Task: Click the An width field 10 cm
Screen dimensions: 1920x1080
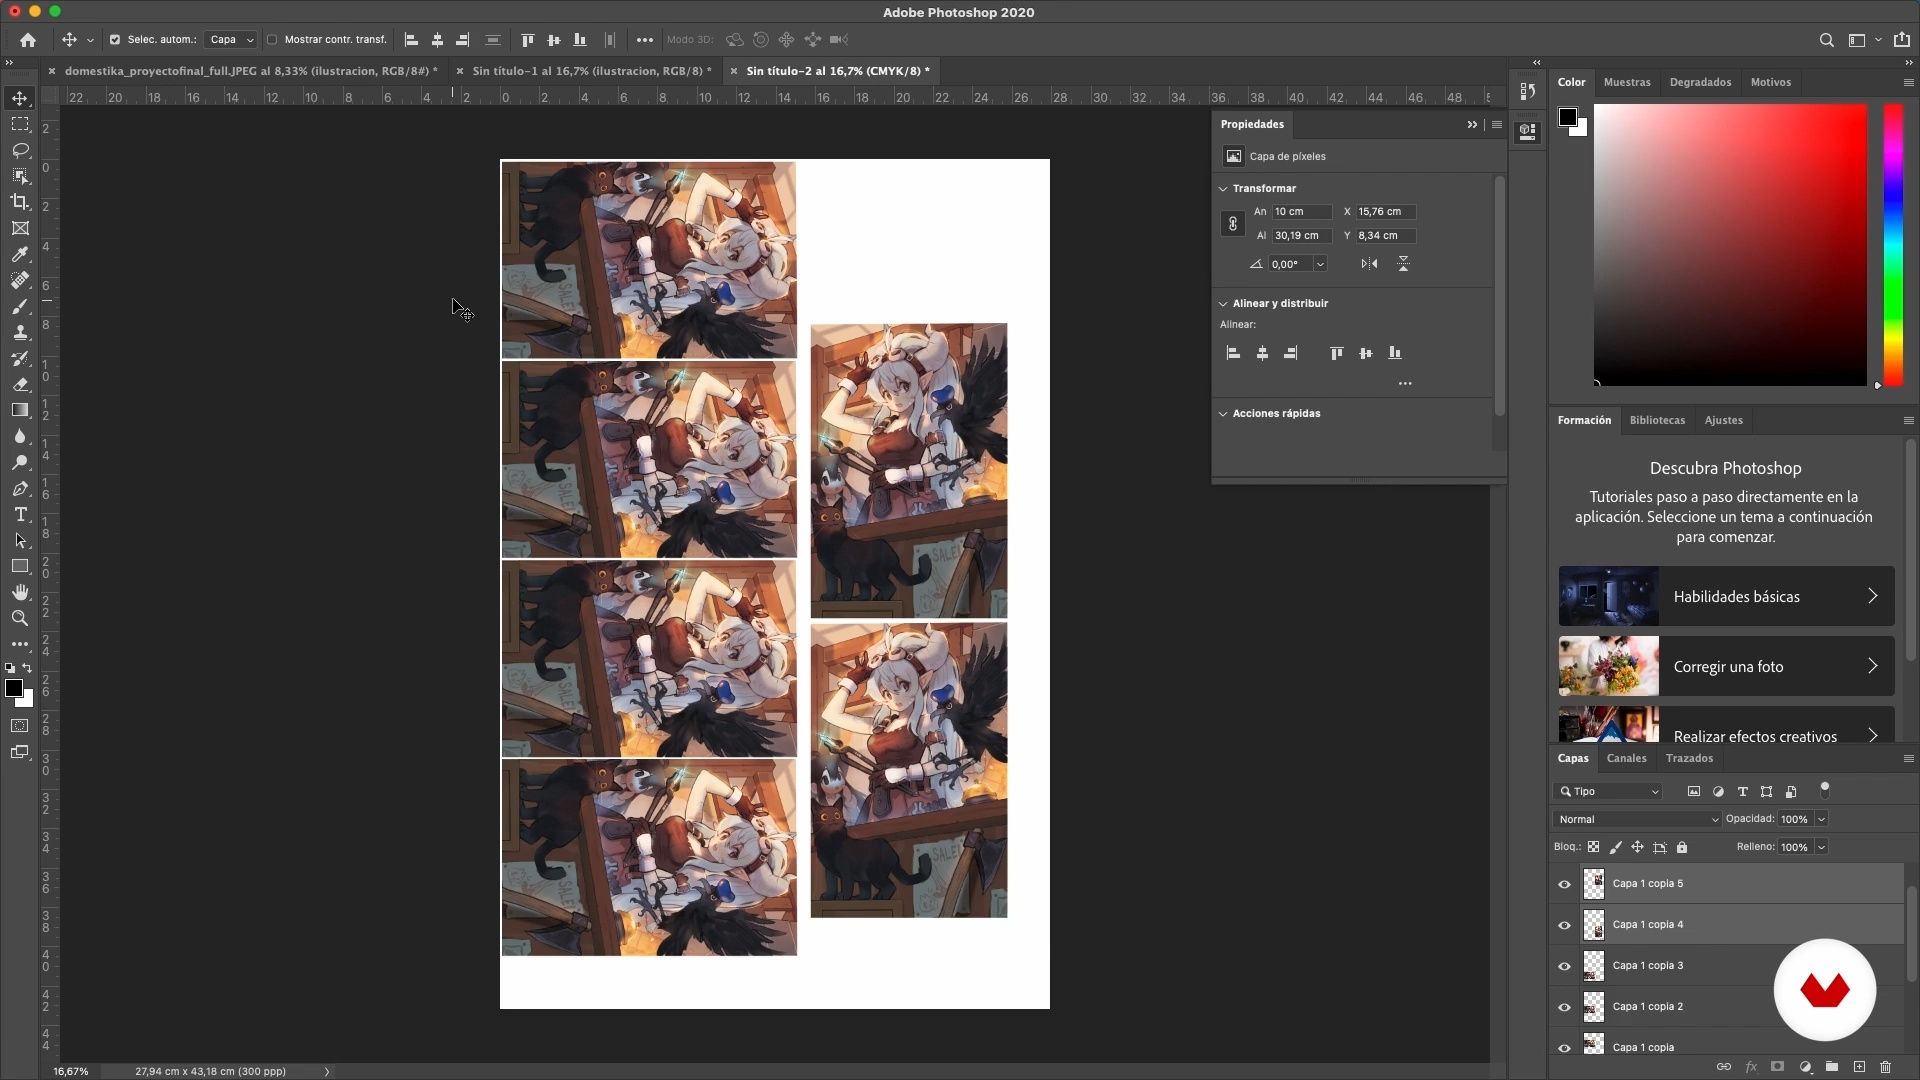Action: [1301, 212]
